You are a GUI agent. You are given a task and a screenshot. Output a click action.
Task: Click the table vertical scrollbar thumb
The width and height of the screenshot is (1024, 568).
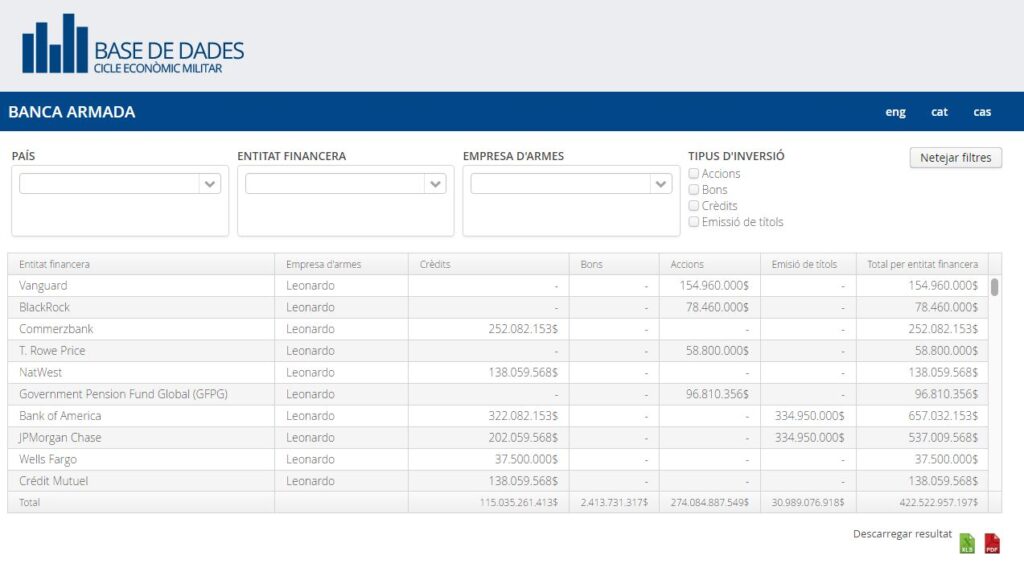[995, 287]
